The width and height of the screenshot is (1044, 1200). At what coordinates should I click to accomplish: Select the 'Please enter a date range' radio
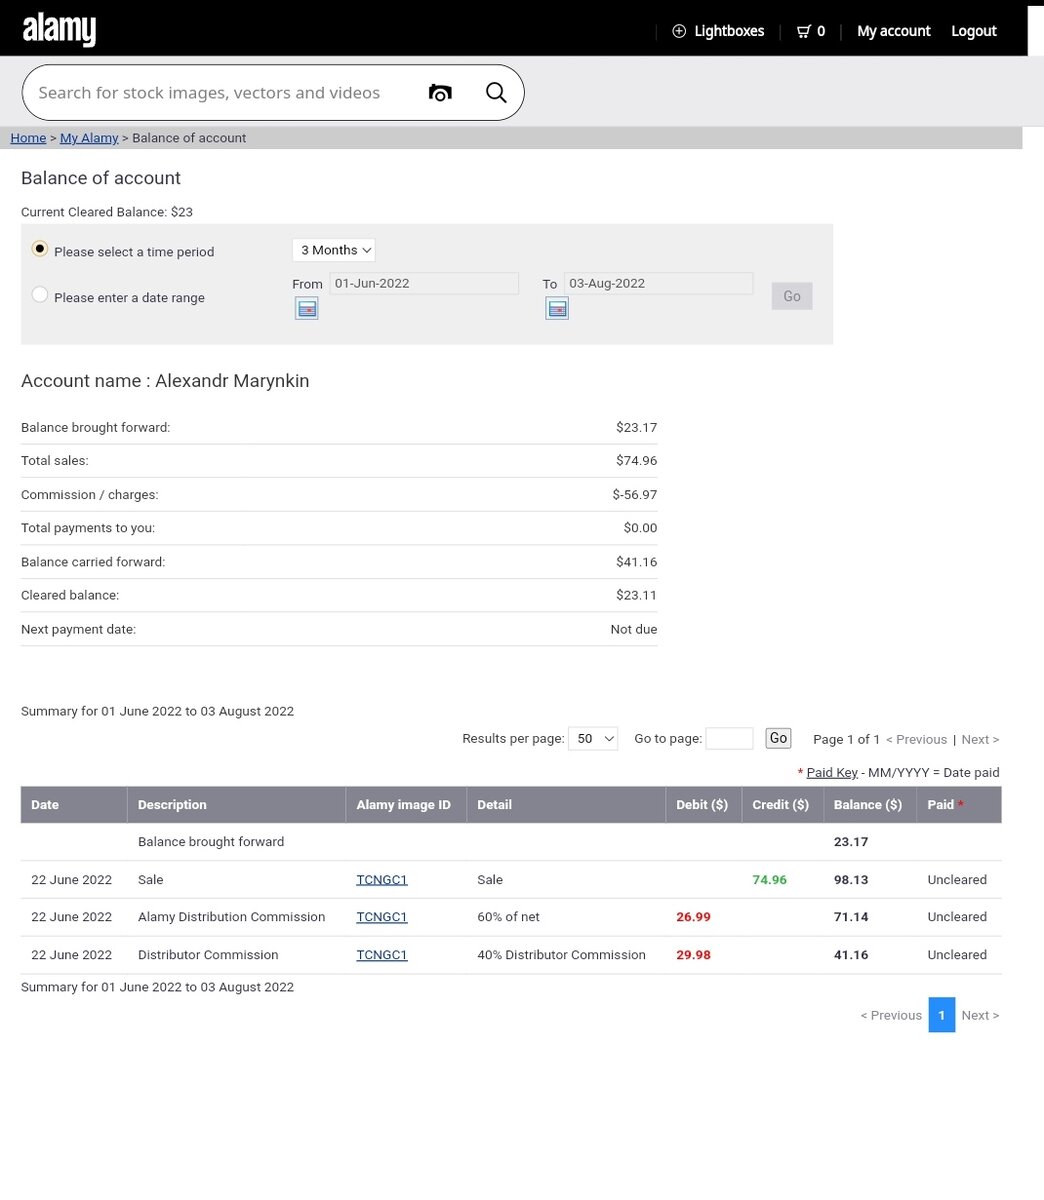click(40, 295)
